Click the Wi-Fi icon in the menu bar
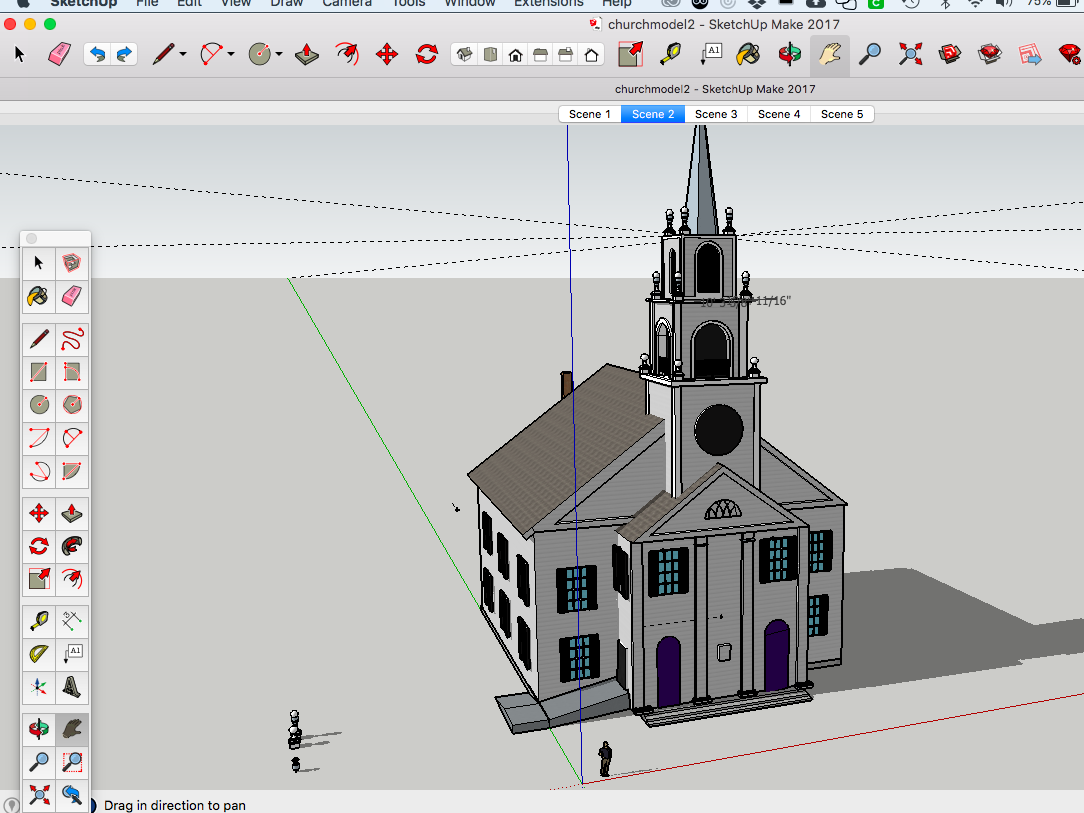Image resolution: width=1084 pixels, height=813 pixels. point(975,4)
